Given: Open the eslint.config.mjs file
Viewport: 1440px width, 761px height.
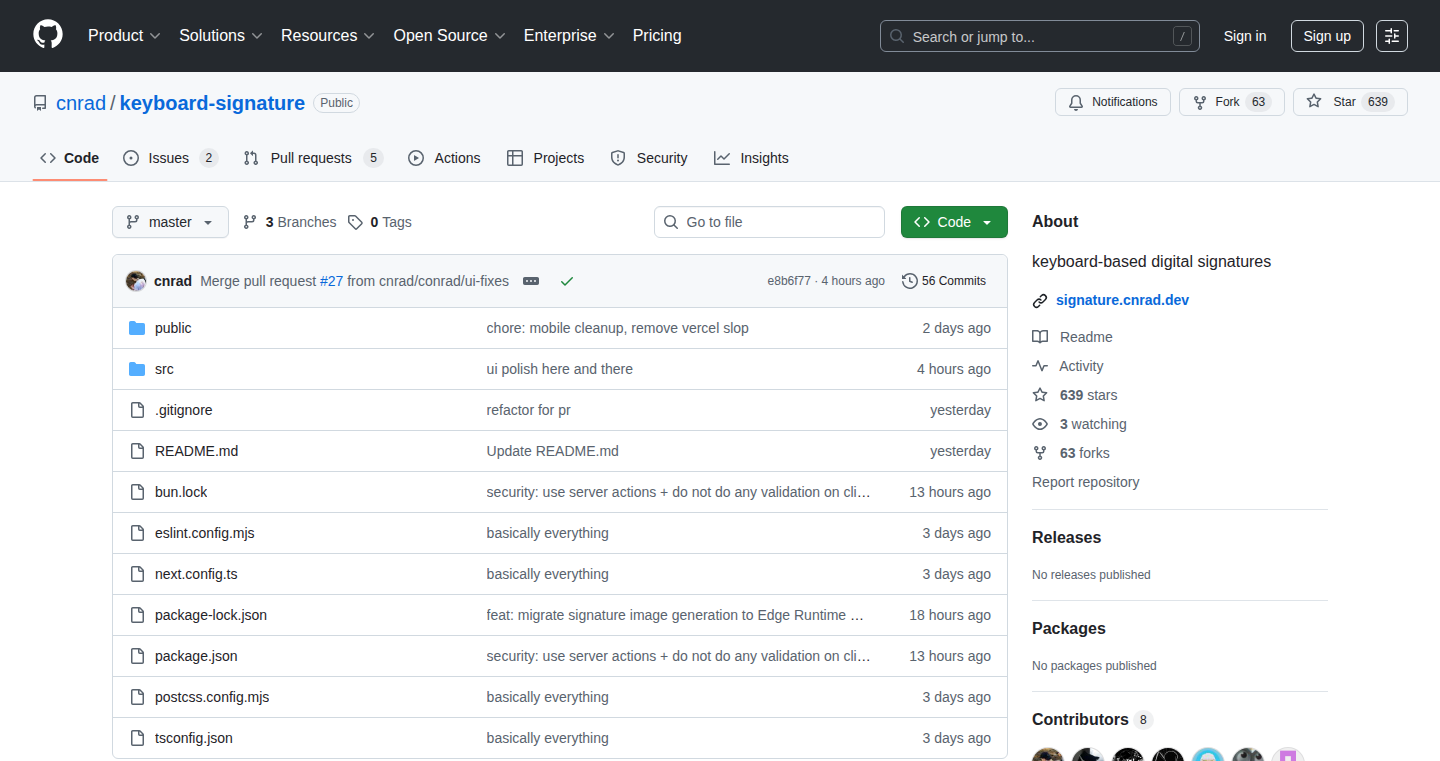Looking at the screenshot, I should click(205, 533).
